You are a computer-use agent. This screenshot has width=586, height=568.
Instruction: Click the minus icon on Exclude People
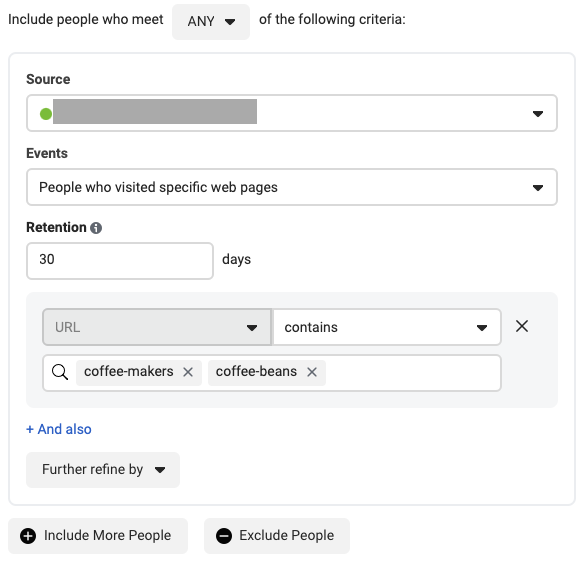click(224, 535)
